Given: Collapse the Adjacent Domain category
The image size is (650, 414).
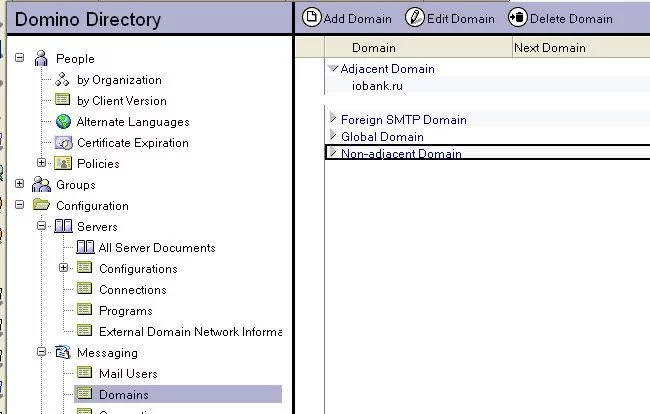Looking at the screenshot, I should (x=333, y=69).
